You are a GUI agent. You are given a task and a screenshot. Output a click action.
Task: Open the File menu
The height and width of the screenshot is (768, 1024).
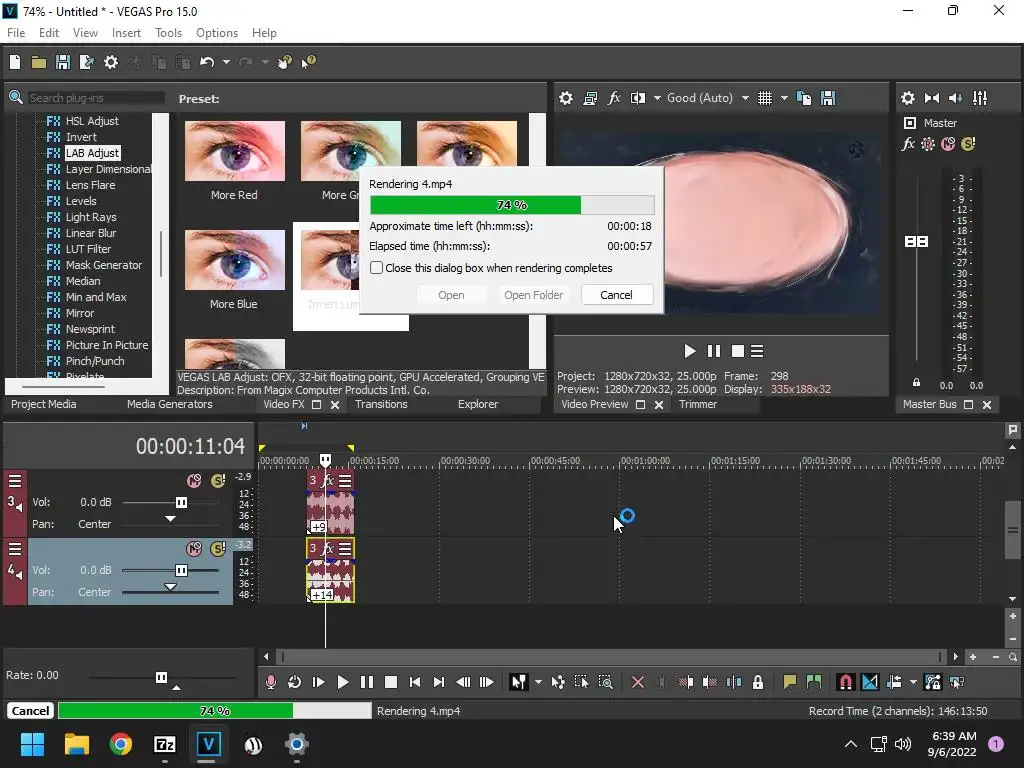16,33
